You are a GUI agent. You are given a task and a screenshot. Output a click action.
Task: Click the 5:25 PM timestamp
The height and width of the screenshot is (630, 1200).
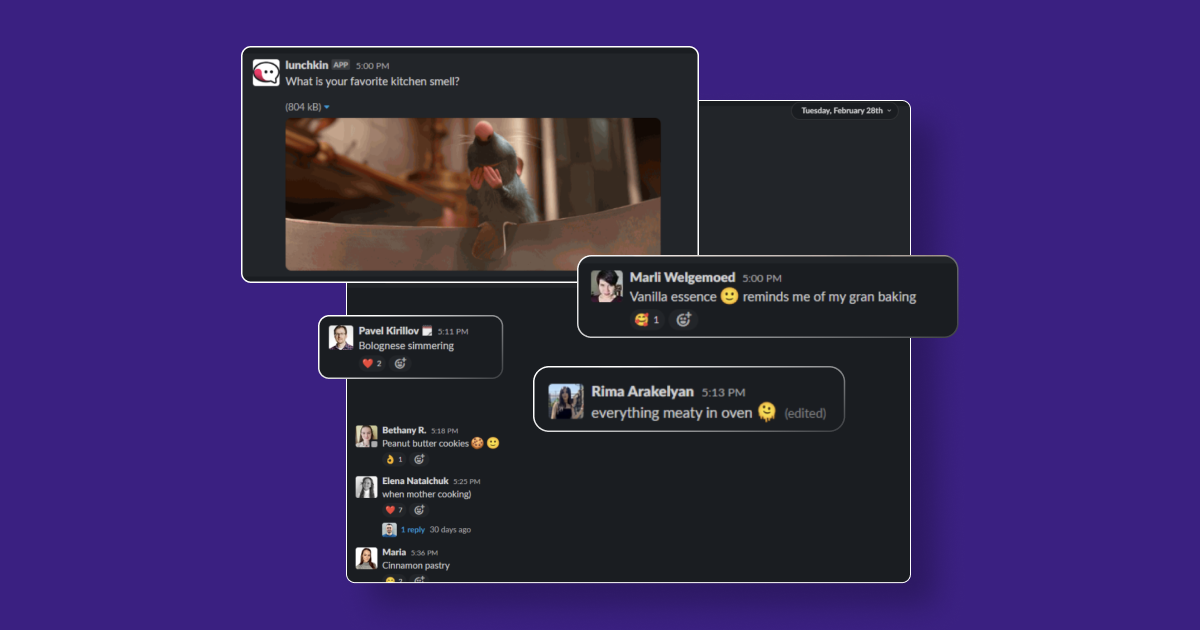click(467, 482)
